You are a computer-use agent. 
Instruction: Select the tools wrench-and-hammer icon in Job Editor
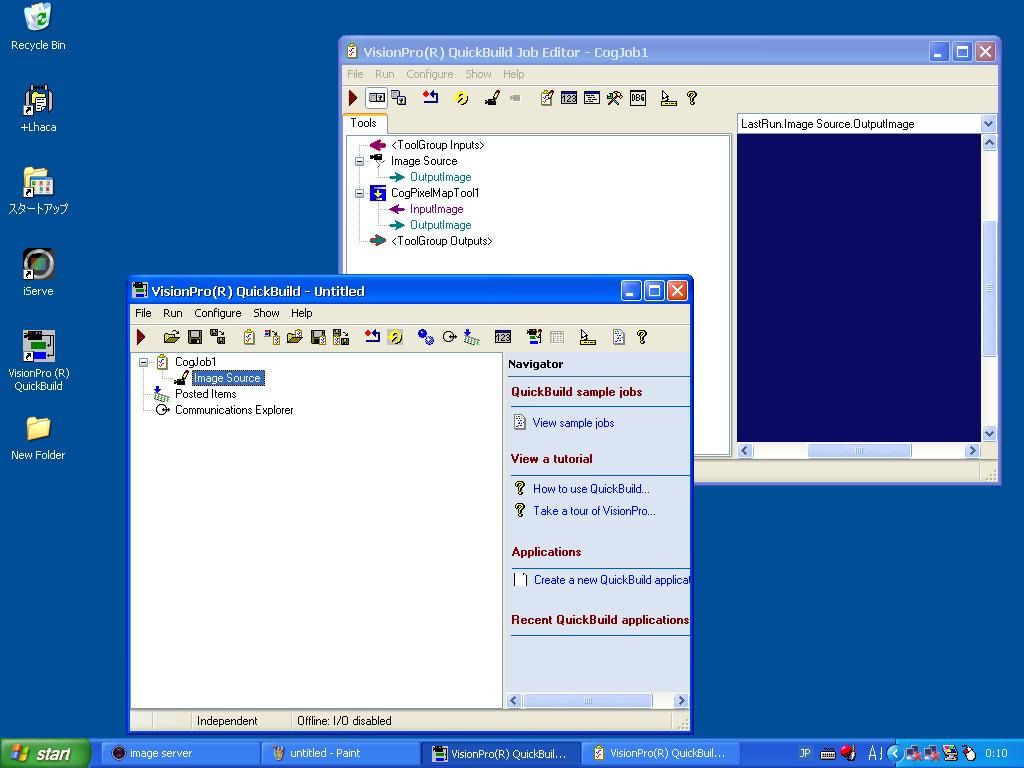[x=613, y=97]
